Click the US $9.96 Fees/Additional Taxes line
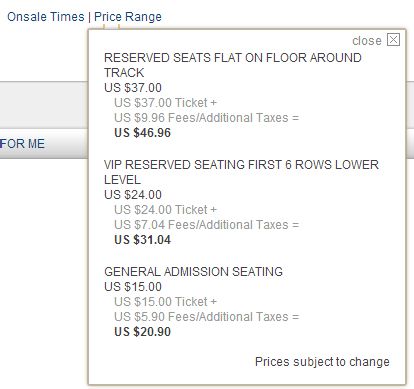The width and height of the screenshot is (414, 389). tap(207, 118)
